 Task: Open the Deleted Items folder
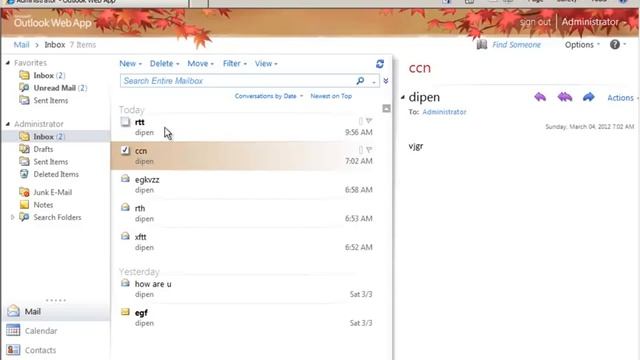(56, 174)
